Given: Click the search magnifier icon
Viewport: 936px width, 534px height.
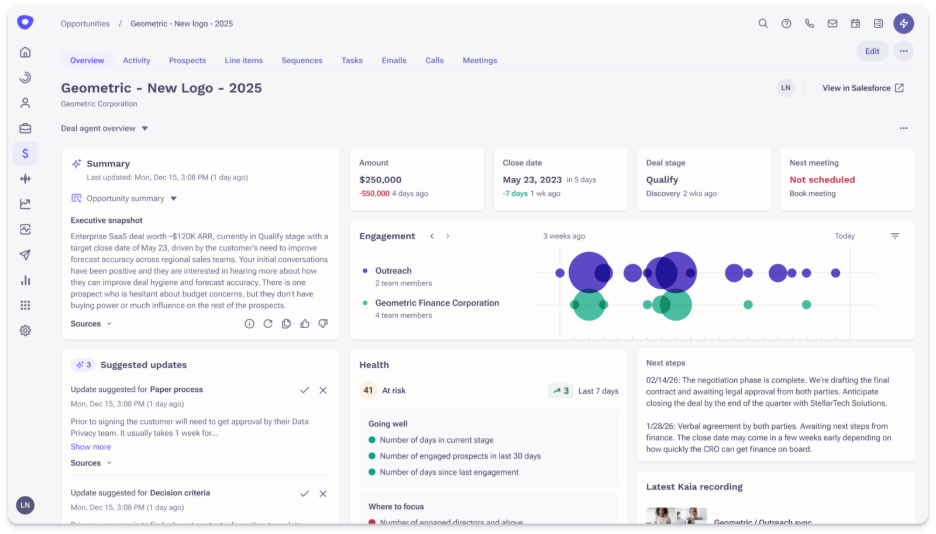Looking at the screenshot, I should click(x=763, y=23).
